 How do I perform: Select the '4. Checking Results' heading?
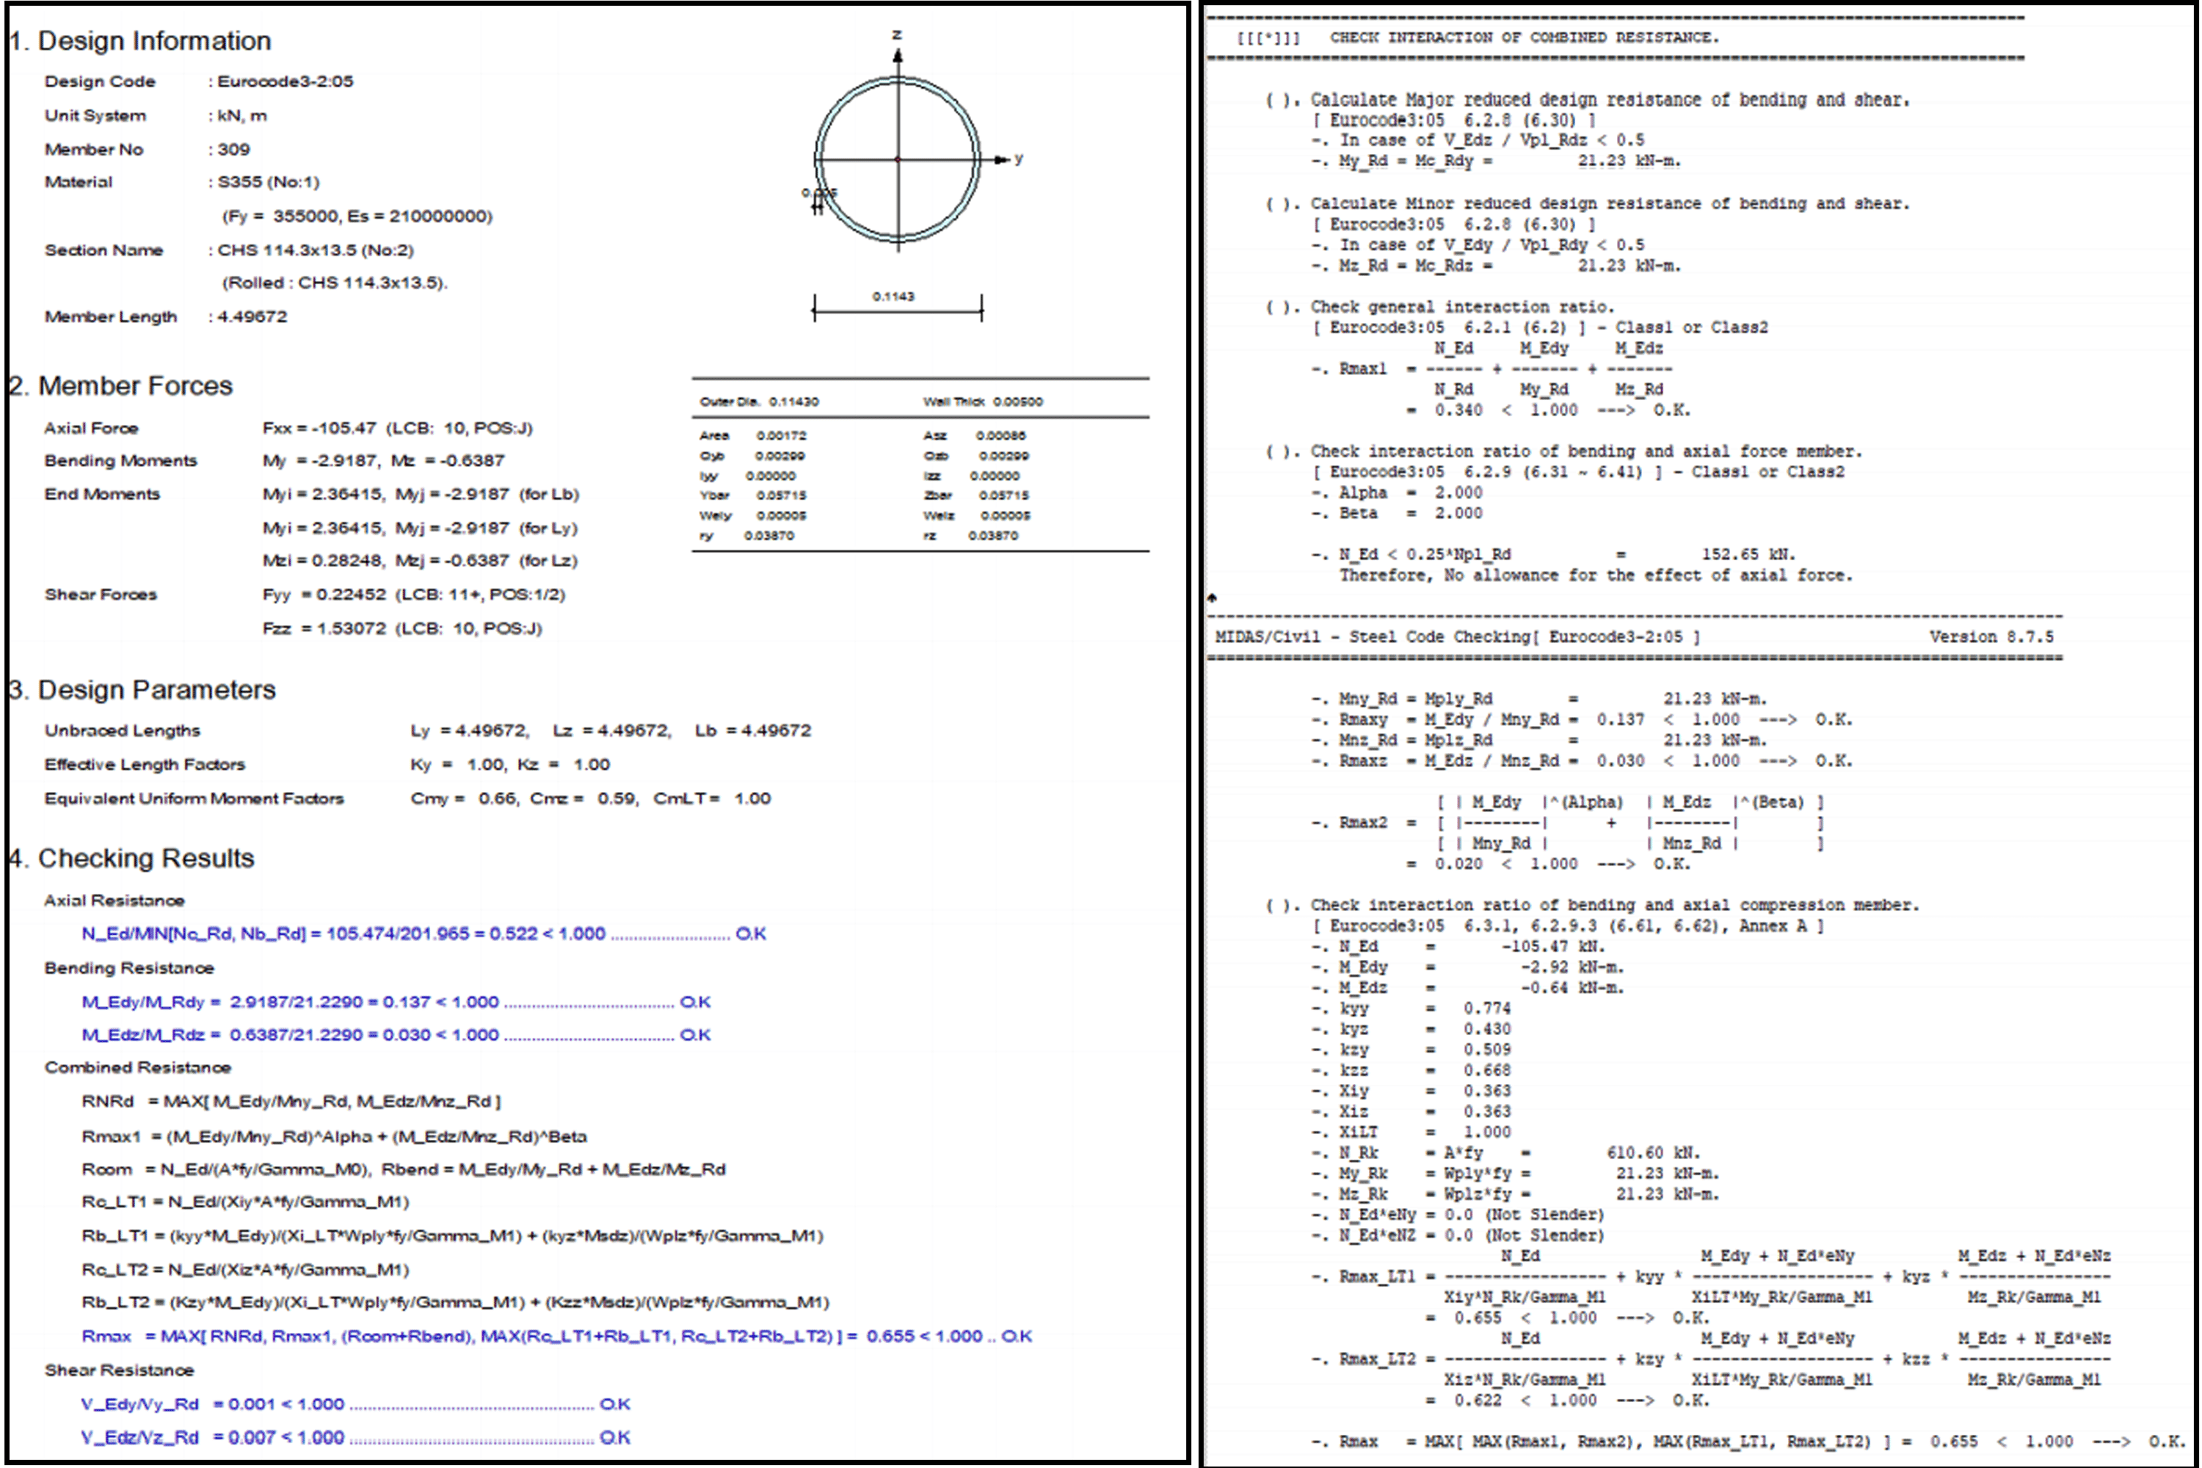click(x=132, y=858)
